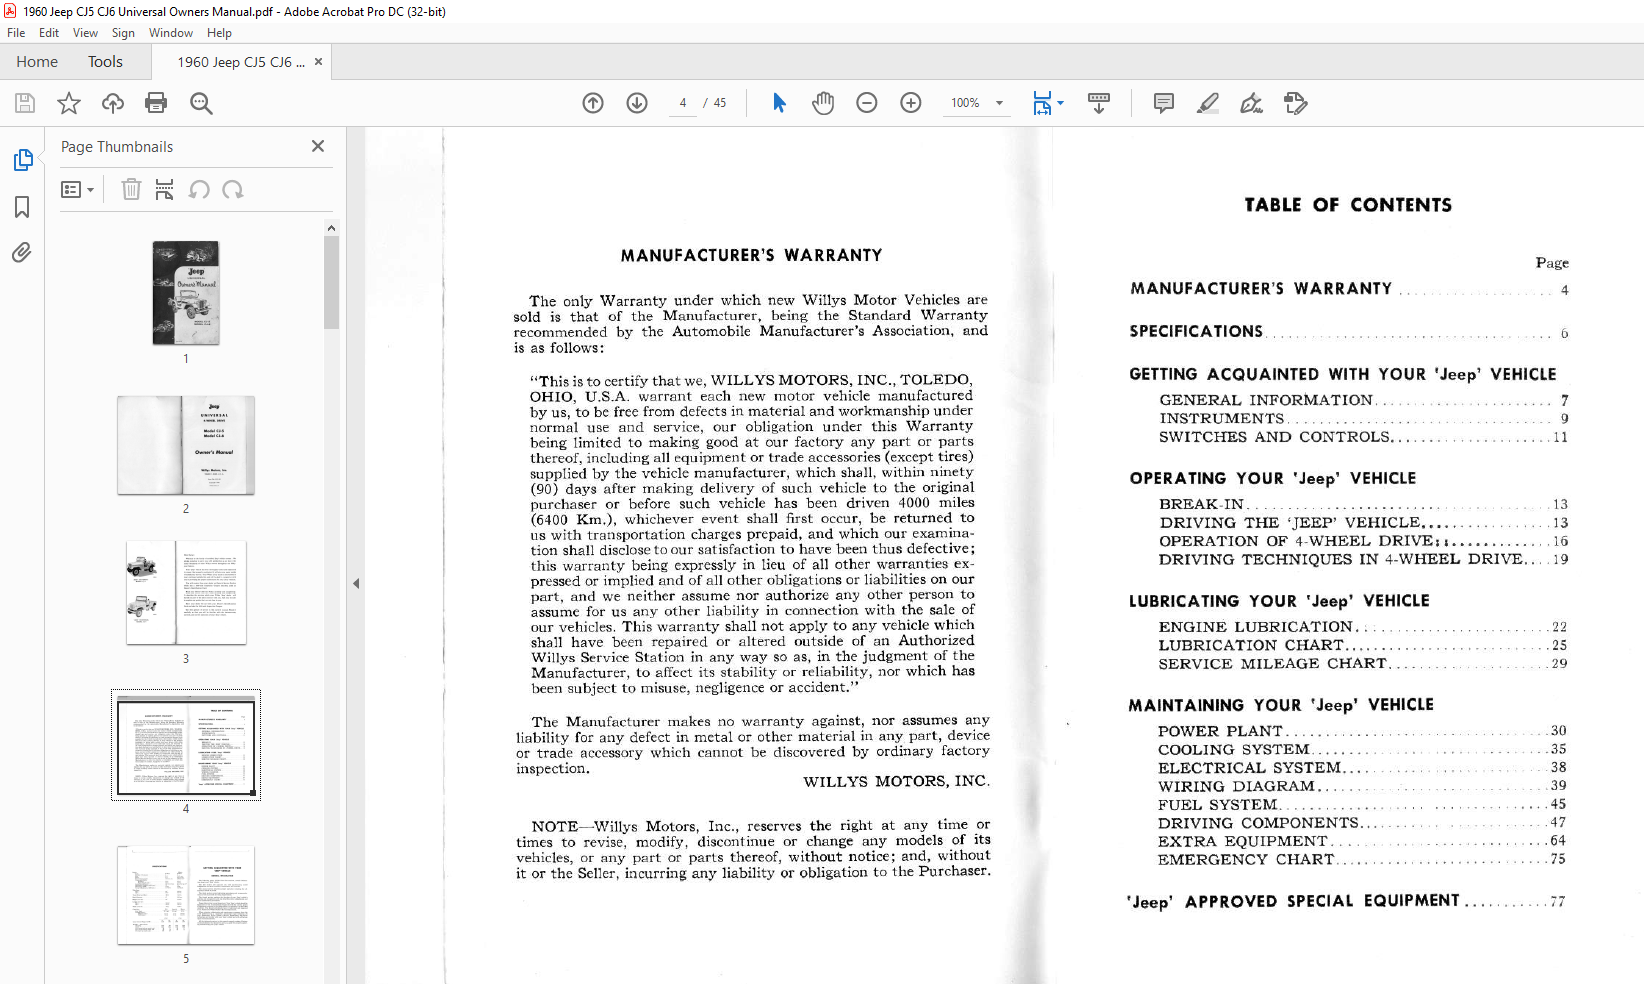Image resolution: width=1644 pixels, height=984 pixels.
Task: Select page 1 cover thumbnail
Action: [x=186, y=293]
